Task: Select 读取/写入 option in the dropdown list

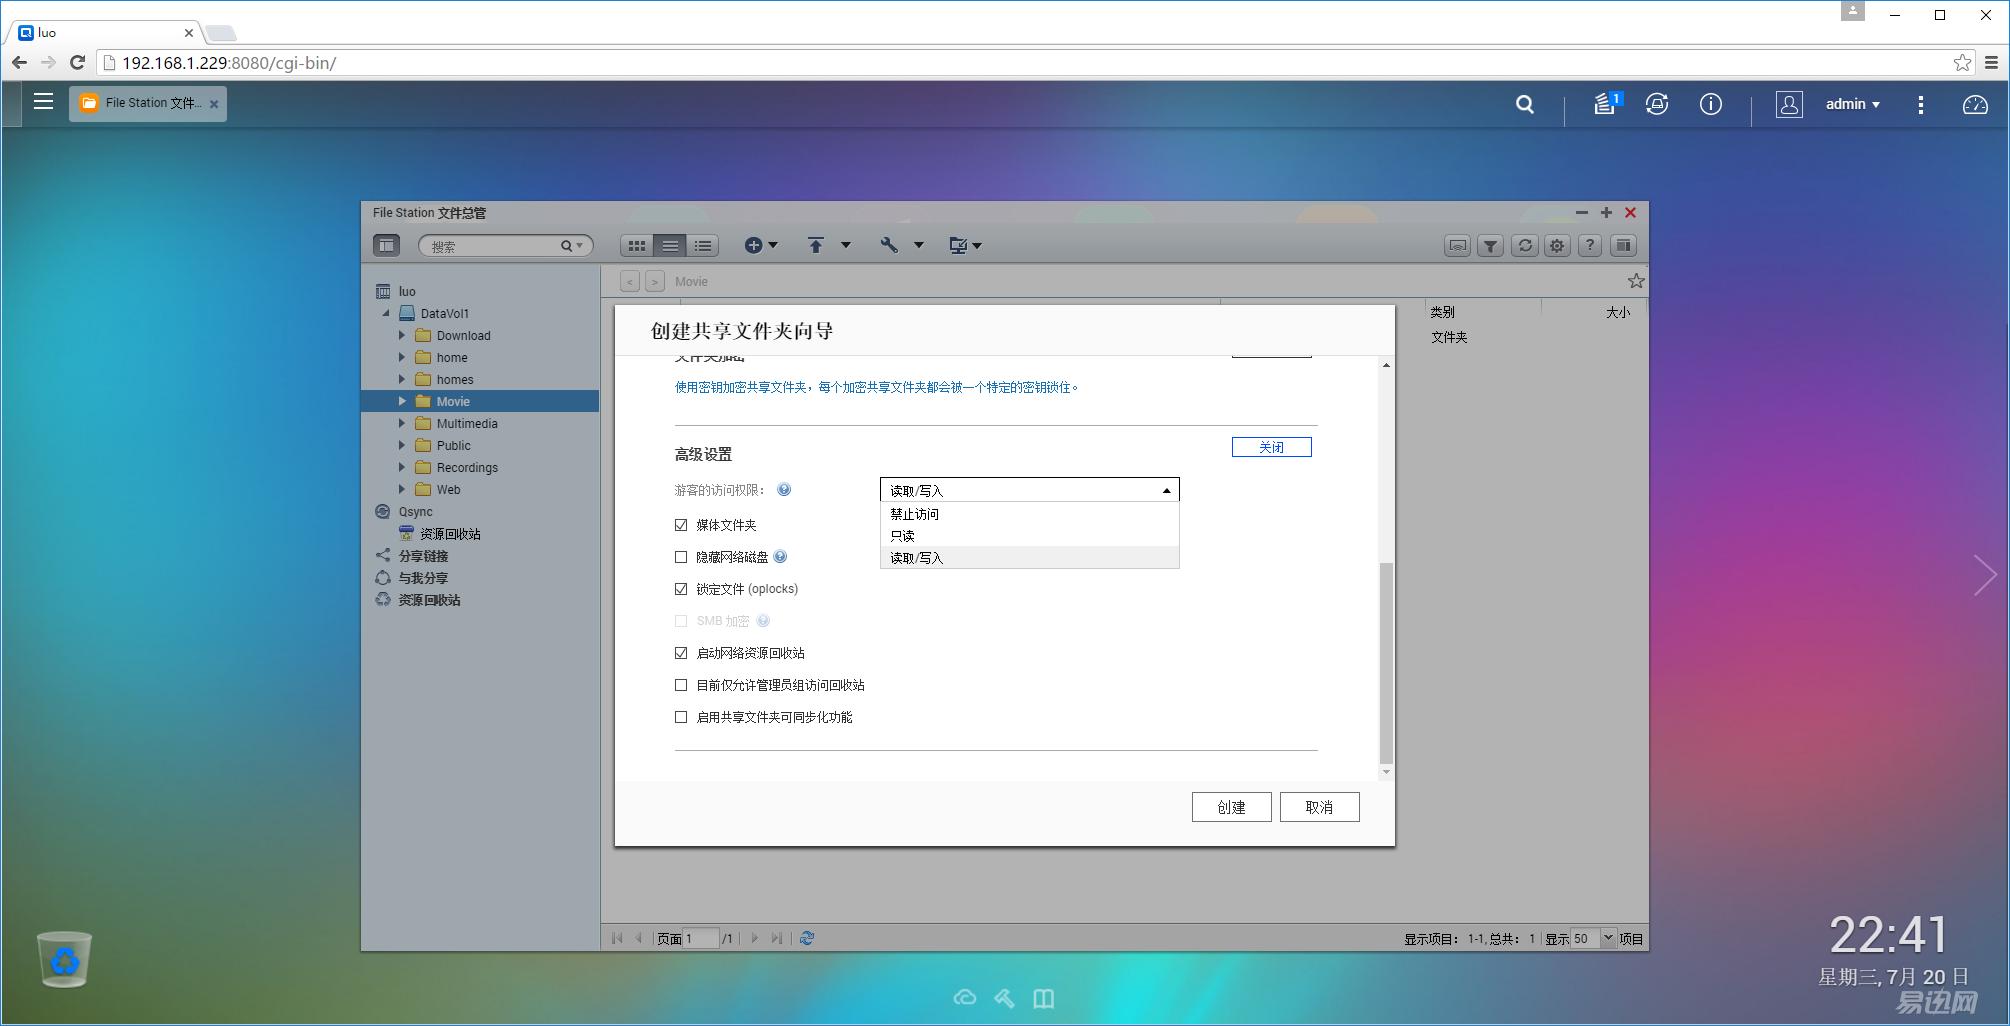Action: [x=1029, y=558]
